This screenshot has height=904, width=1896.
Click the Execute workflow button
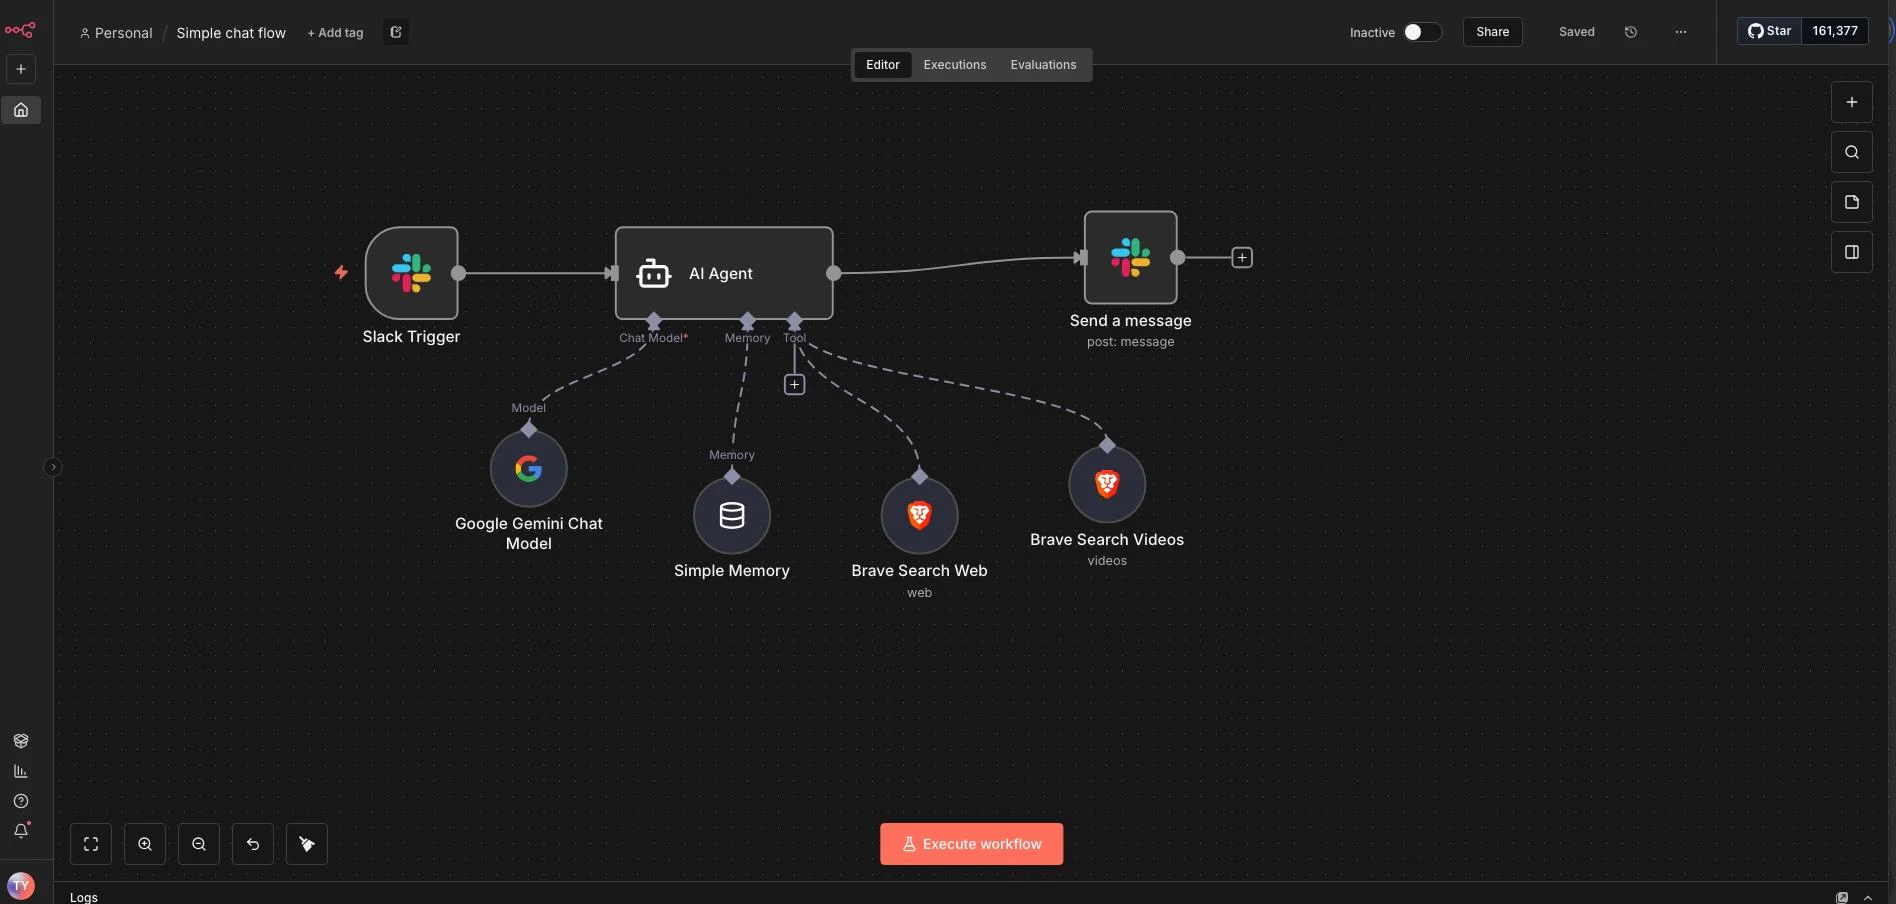coord(972,844)
